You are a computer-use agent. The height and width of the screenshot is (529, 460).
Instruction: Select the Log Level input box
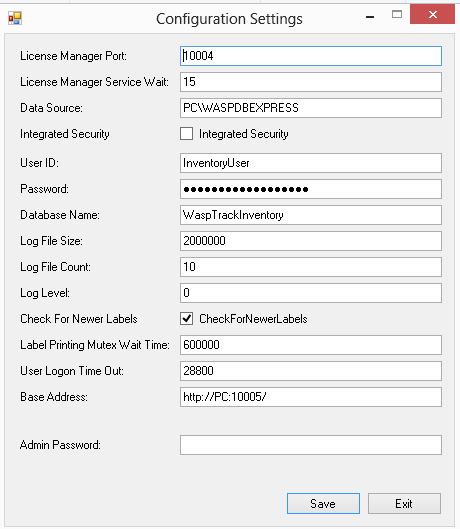click(x=310, y=293)
